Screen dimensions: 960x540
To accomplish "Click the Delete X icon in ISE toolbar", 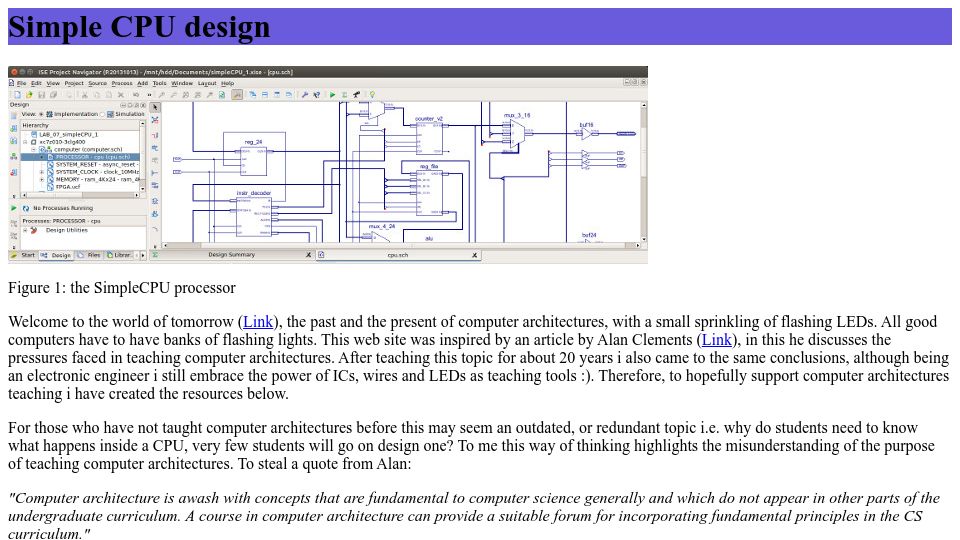I will tap(121, 95).
